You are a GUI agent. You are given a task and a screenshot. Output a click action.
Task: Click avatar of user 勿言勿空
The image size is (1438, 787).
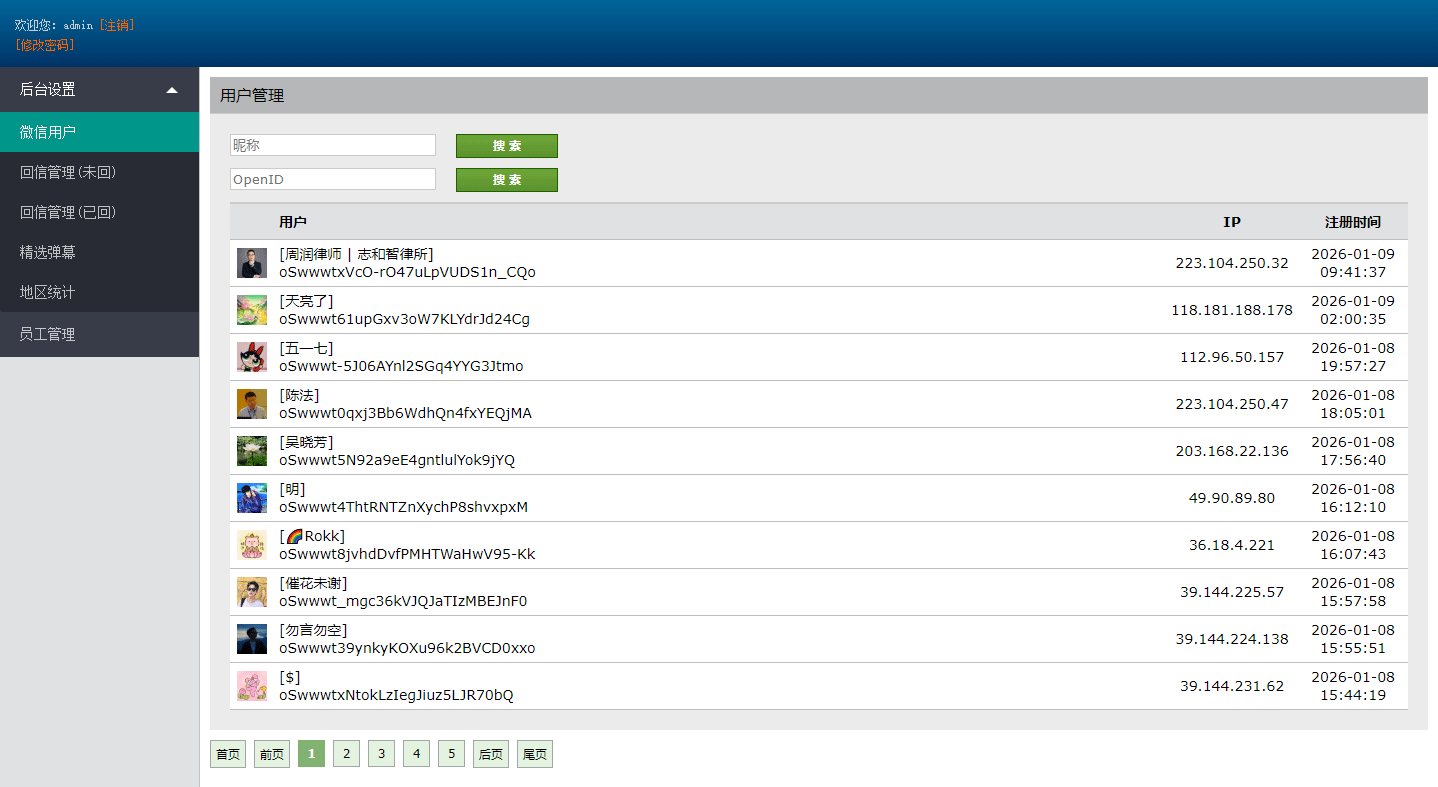pyautogui.click(x=252, y=639)
